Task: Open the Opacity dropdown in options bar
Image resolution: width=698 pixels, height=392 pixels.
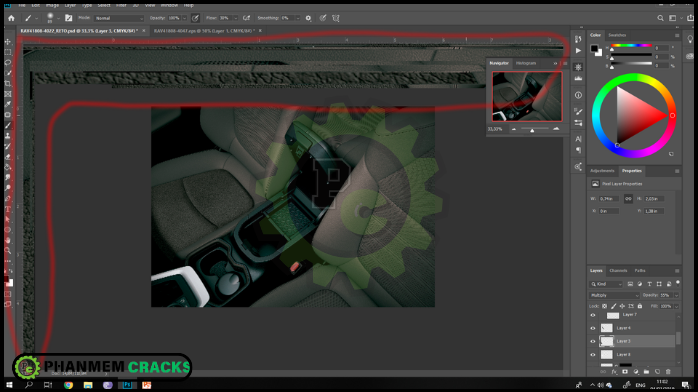Action: [184, 18]
